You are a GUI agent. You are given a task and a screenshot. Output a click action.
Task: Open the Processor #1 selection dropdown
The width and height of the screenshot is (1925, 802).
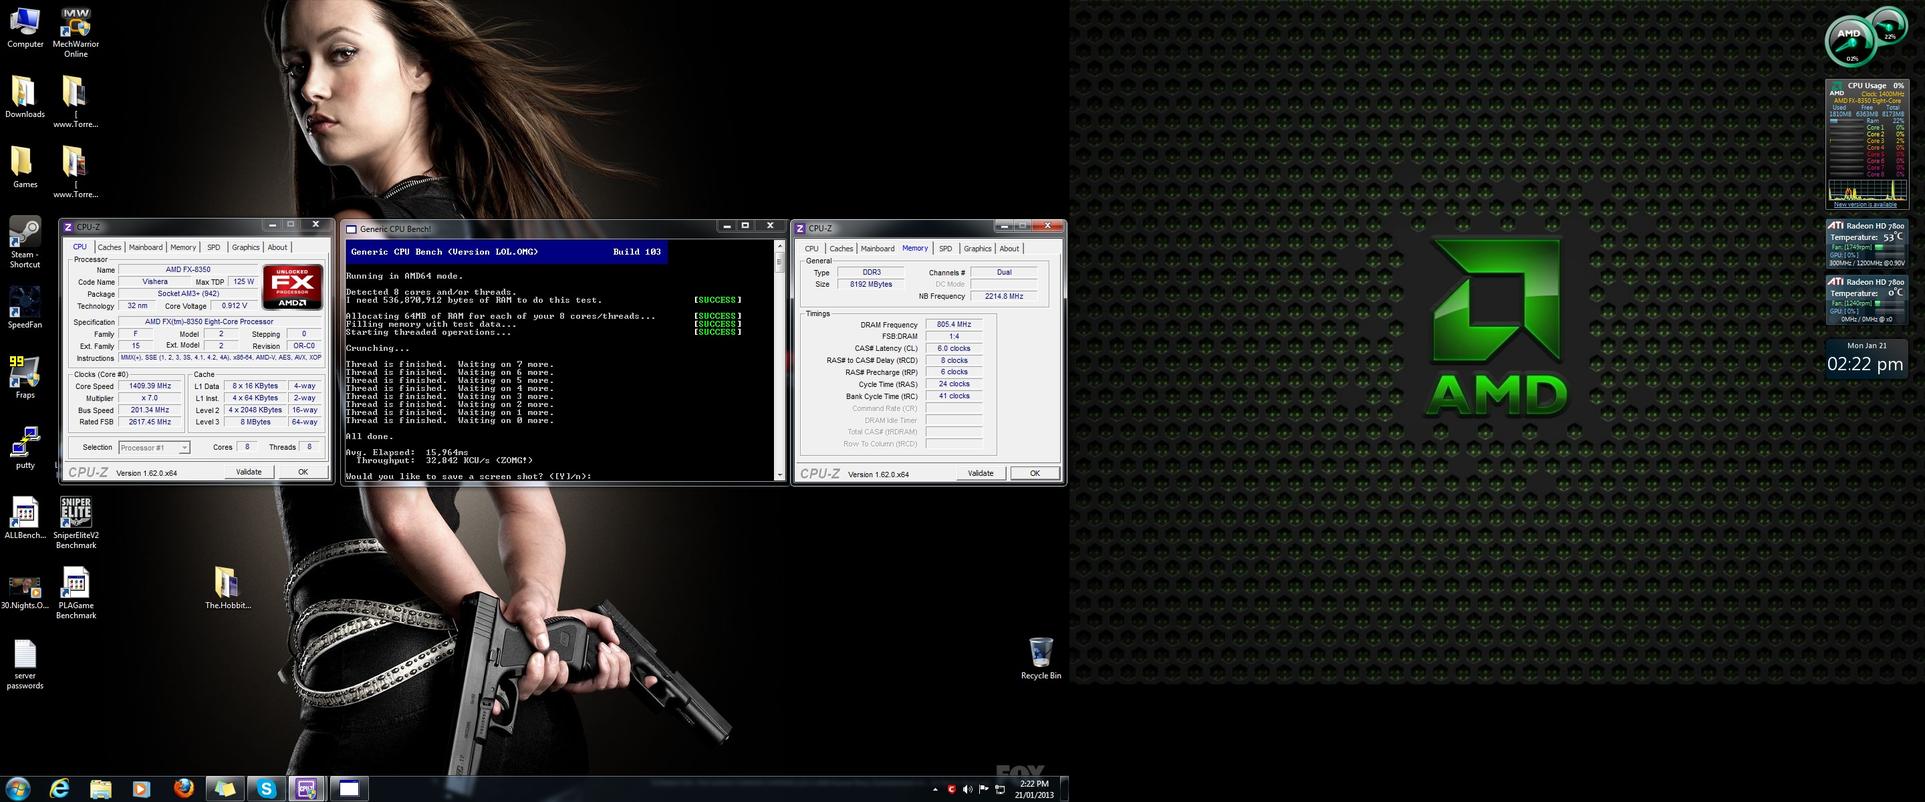pos(154,448)
